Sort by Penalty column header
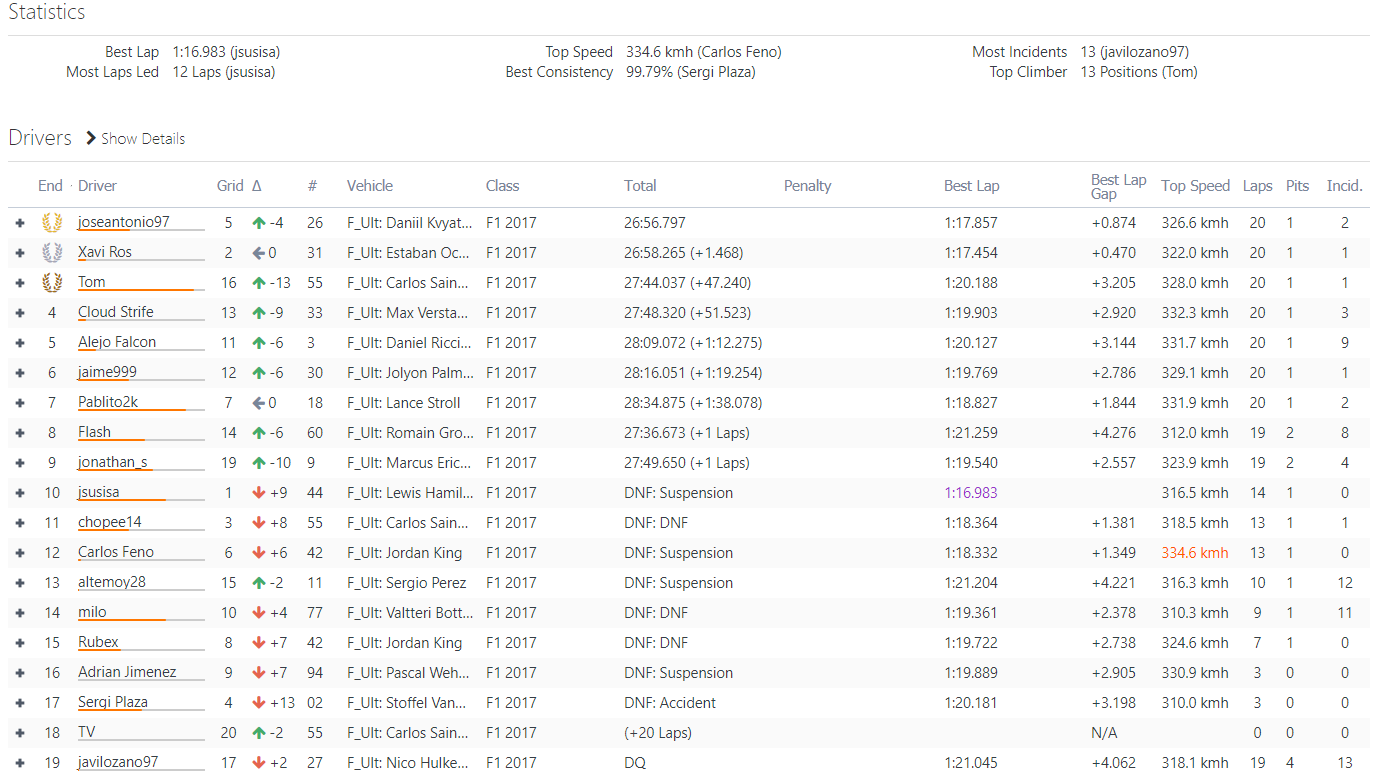 [x=808, y=186]
